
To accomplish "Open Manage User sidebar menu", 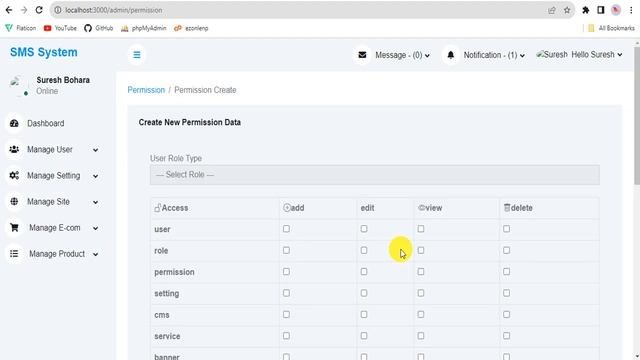I will pyautogui.click(x=50, y=149).
